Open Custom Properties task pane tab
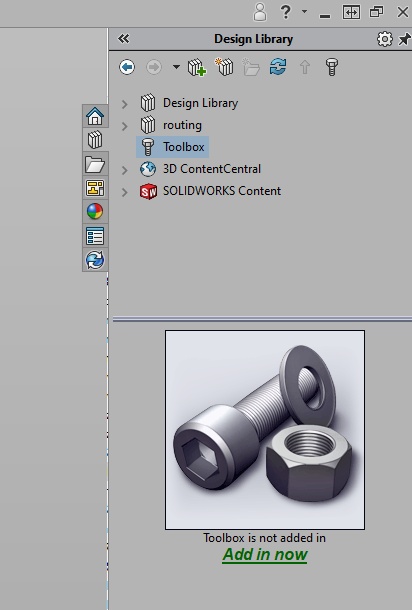 click(x=95, y=236)
